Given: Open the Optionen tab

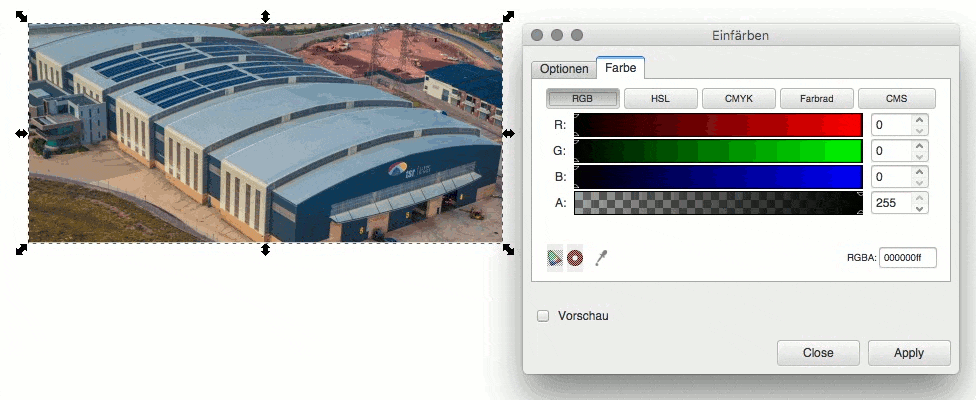Looking at the screenshot, I should [x=564, y=69].
